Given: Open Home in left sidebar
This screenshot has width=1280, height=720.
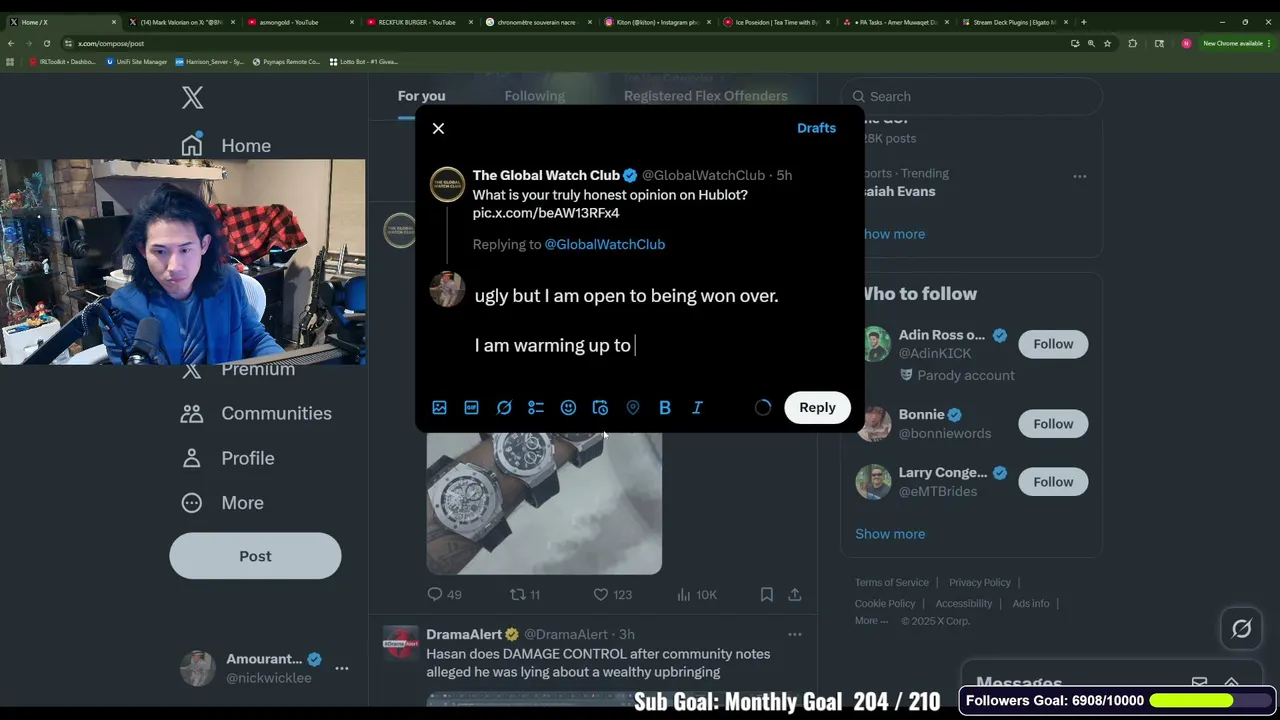Looking at the screenshot, I should [226, 145].
